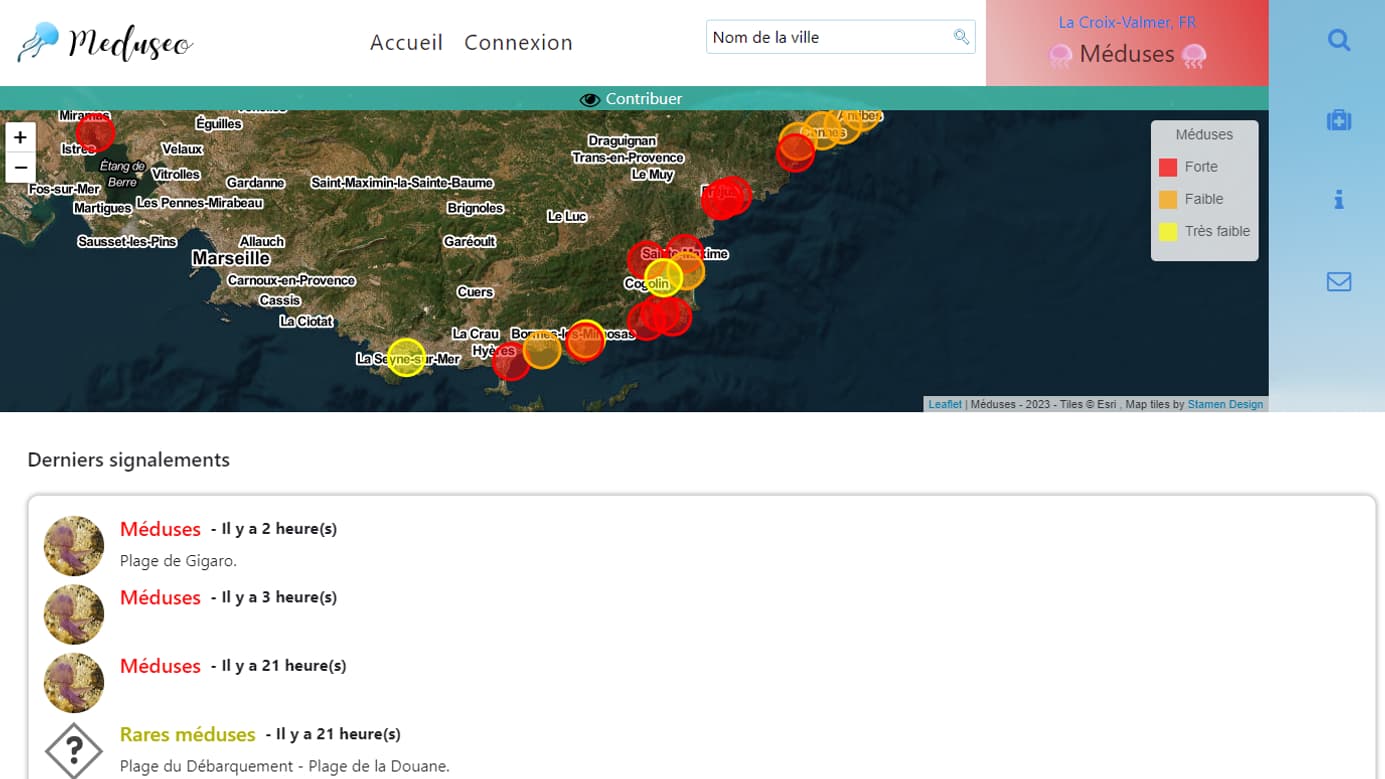Open the Plage de Gigaro report thumbnail
Screen dimensions: 1385x779
pos(74,546)
